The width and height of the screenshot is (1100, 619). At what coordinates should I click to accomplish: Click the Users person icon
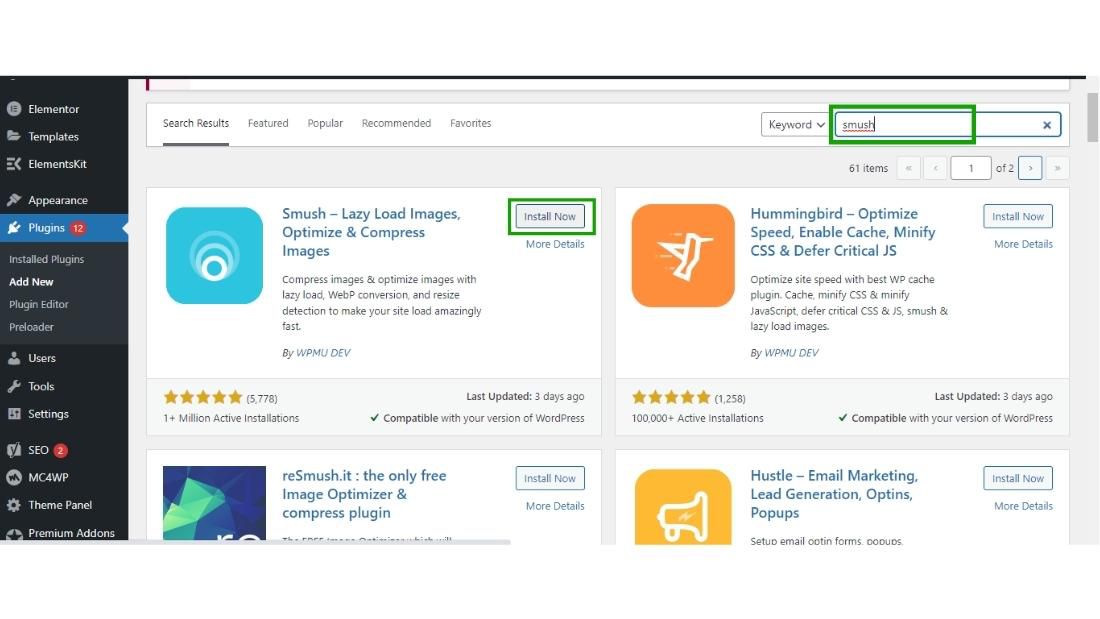click(x=14, y=358)
